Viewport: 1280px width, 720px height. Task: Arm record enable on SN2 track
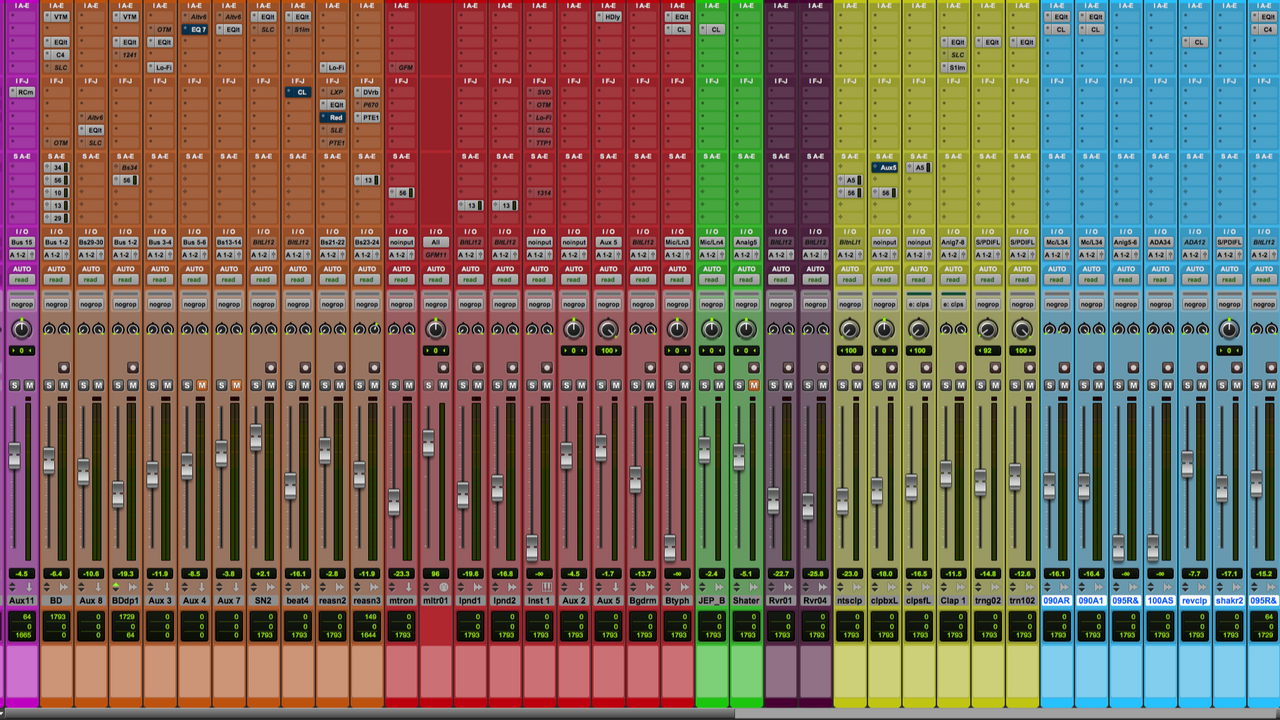tap(271, 368)
